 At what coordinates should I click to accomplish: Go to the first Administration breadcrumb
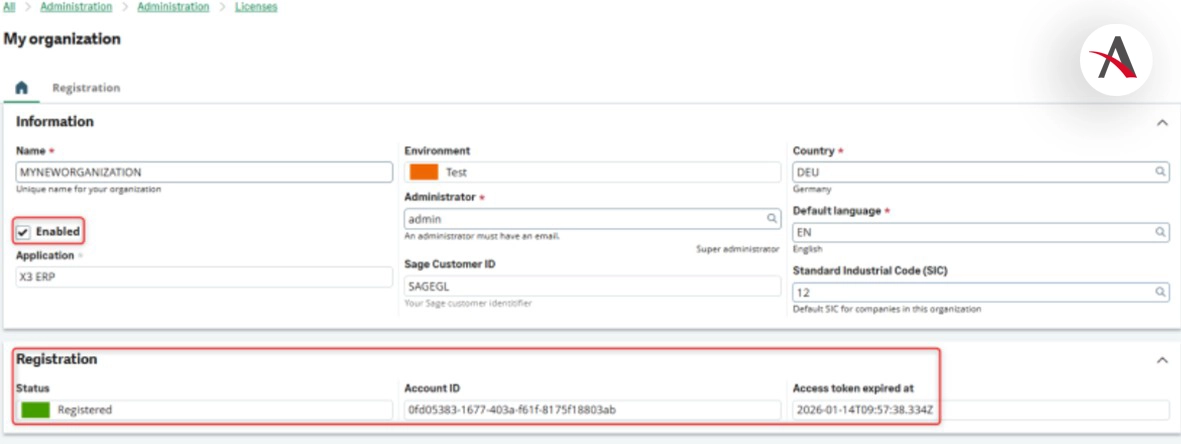click(76, 7)
